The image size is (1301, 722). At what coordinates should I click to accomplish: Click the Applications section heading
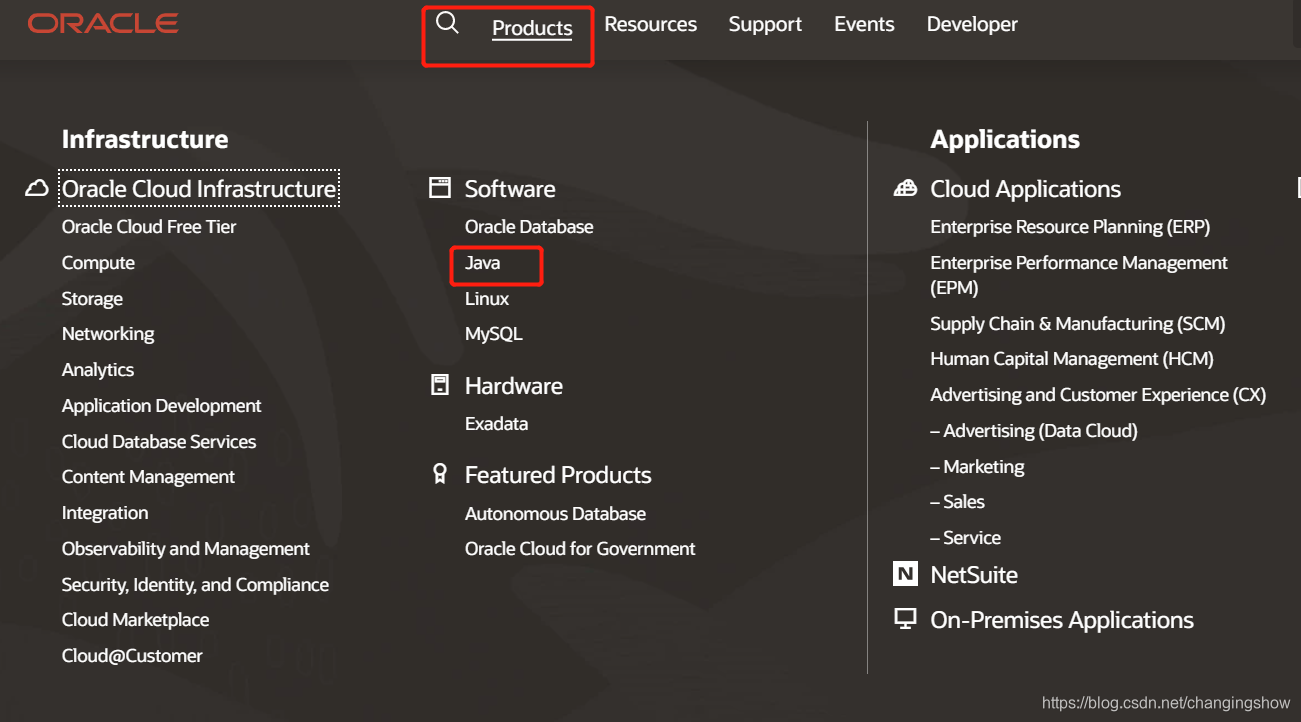(x=1005, y=139)
